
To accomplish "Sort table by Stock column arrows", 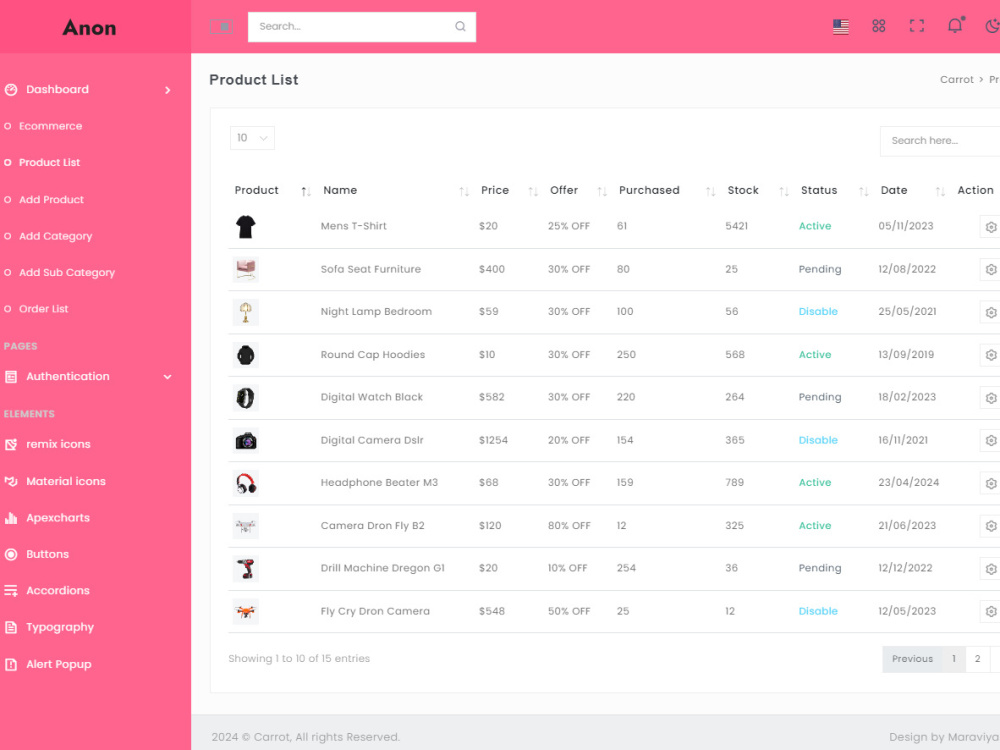I will [x=784, y=191].
